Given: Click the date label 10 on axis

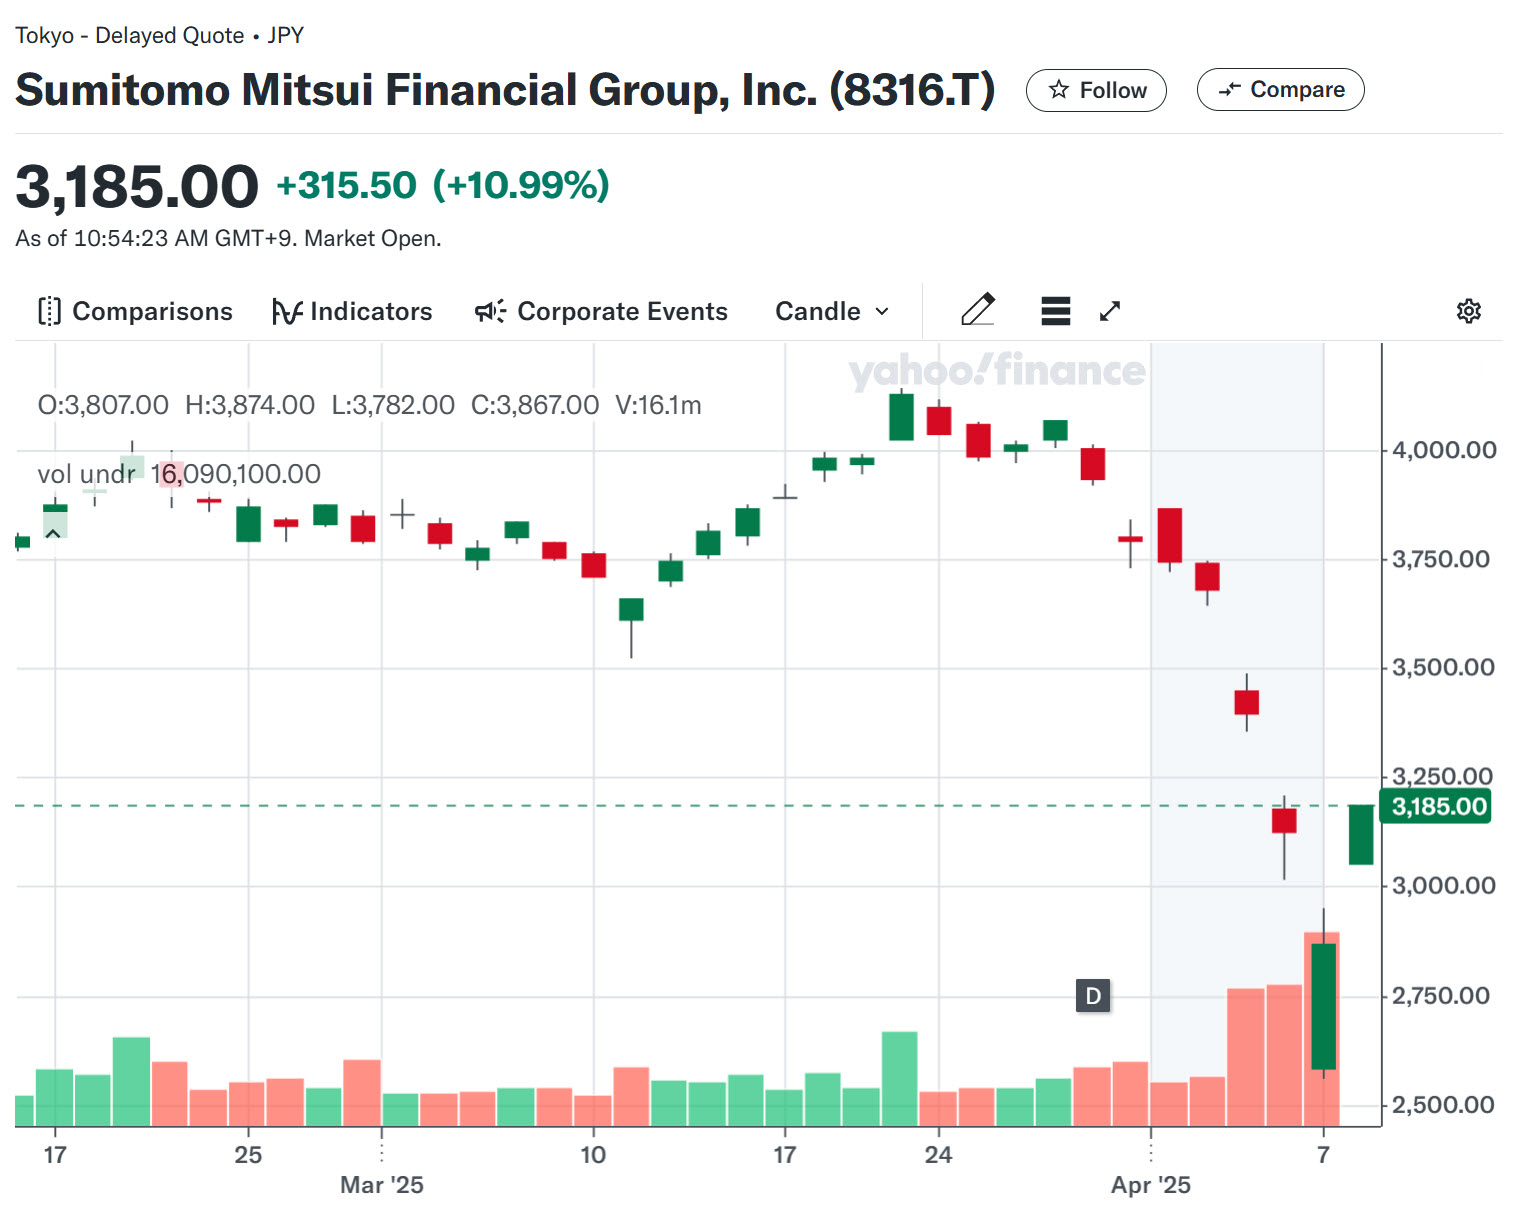Looking at the screenshot, I should click(593, 1155).
